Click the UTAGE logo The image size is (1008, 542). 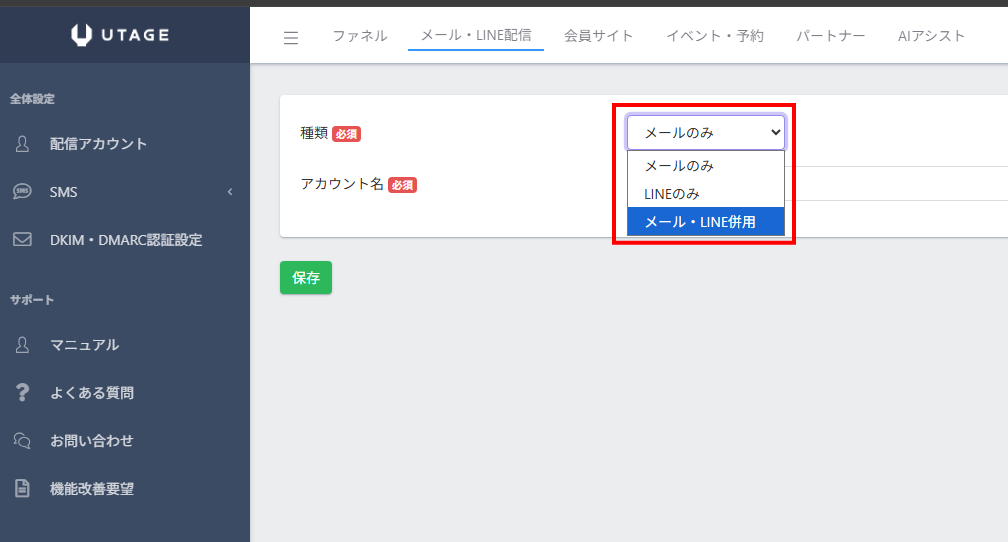120,36
